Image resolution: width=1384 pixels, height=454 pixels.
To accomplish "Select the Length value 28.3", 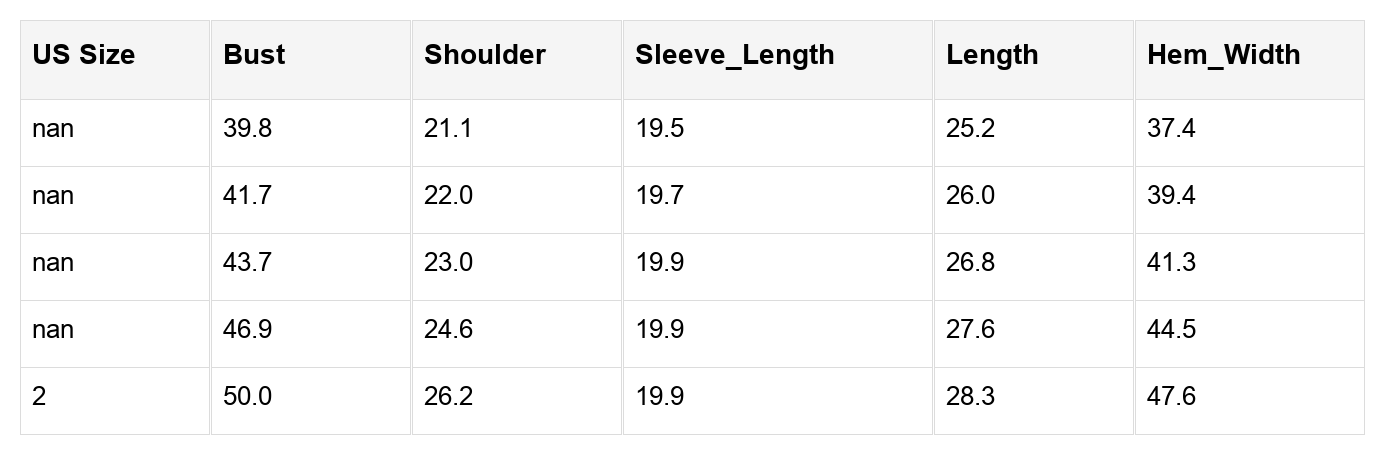I will (x=970, y=397).
